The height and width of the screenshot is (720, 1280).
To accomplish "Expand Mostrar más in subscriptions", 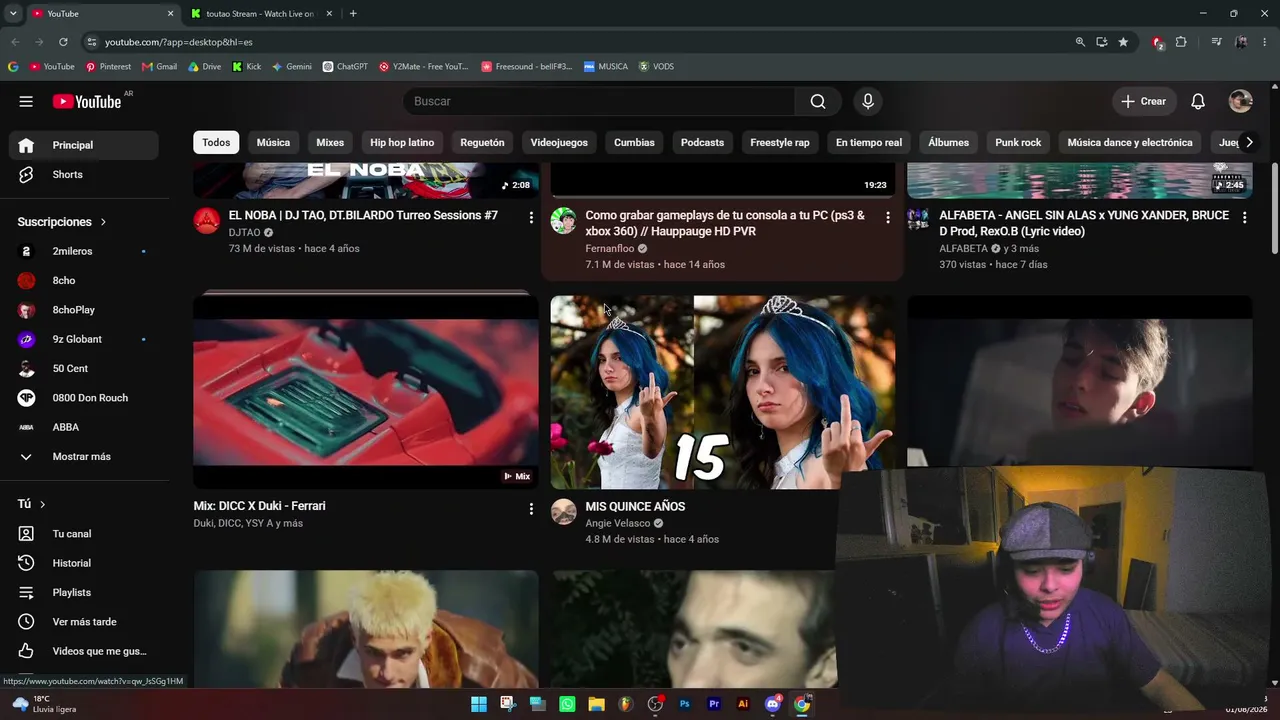I will pos(84,456).
